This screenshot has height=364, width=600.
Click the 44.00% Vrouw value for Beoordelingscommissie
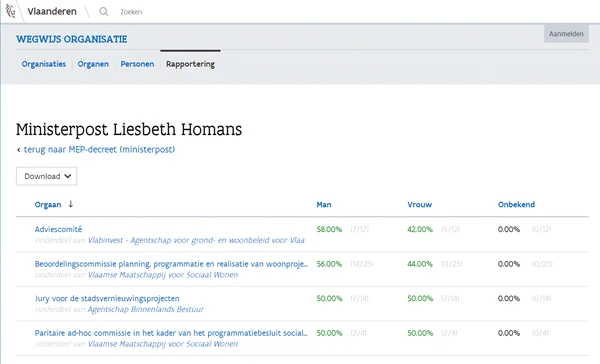pyautogui.click(x=420, y=264)
